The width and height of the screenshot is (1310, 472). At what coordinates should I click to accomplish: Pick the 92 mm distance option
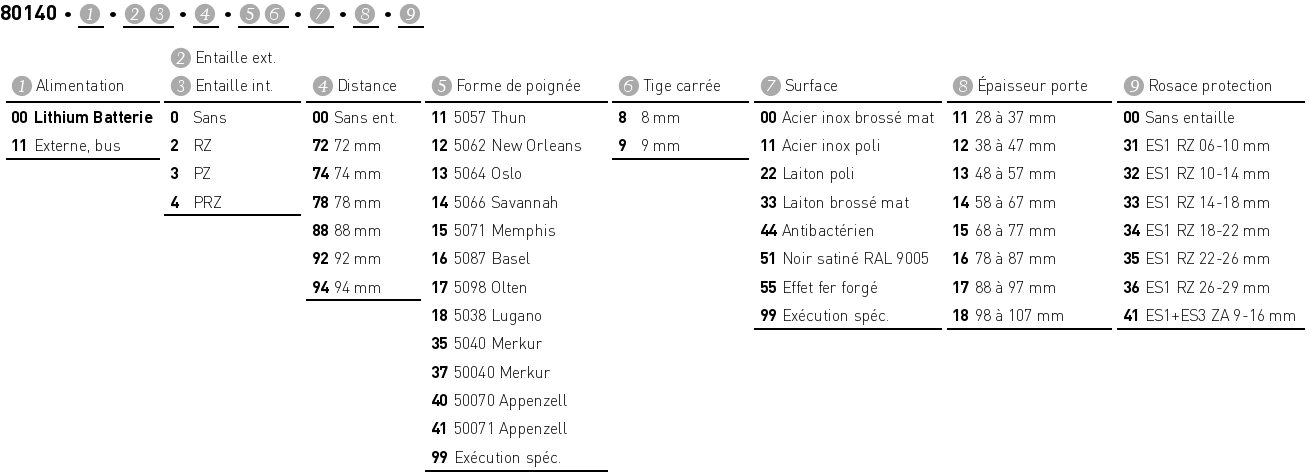(x=347, y=259)
